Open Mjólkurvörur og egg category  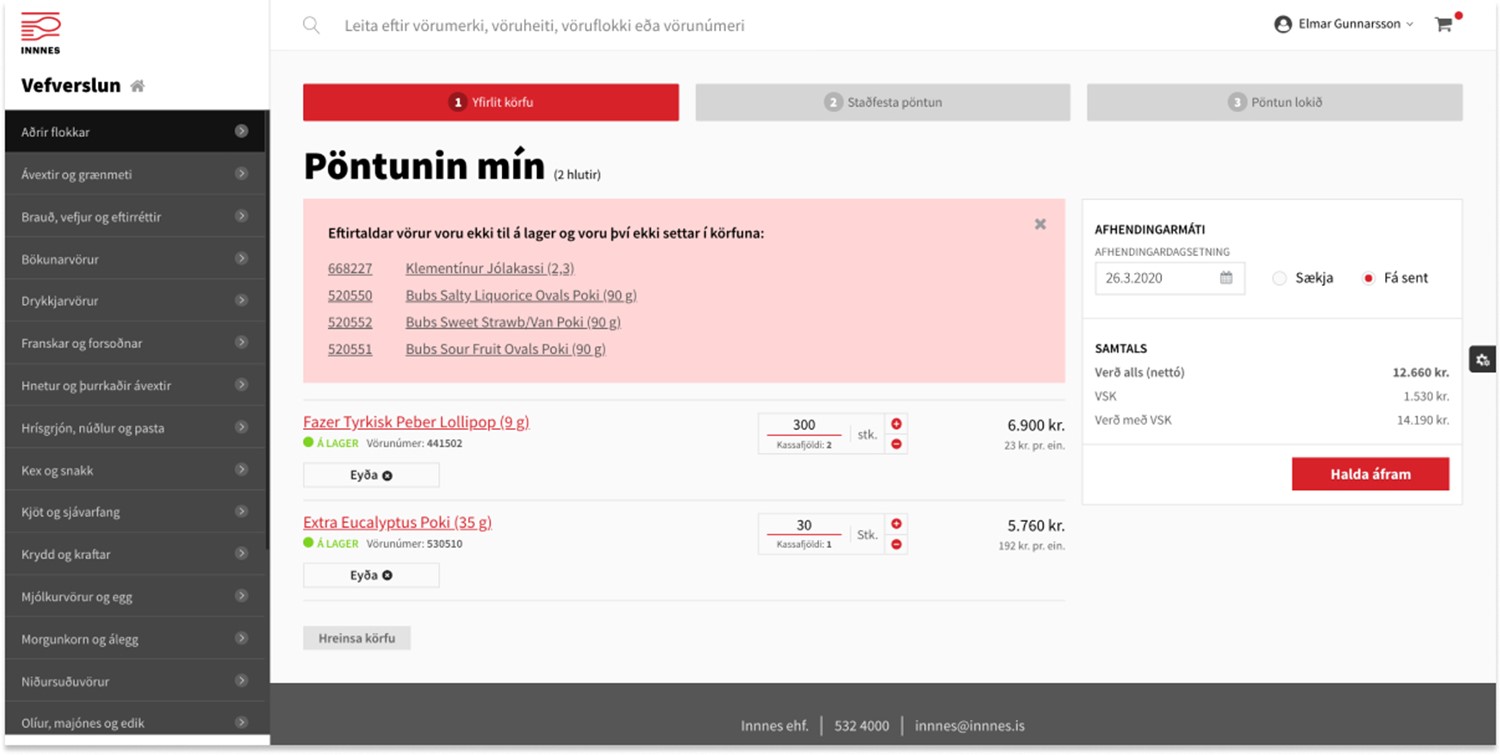(135, 597)
